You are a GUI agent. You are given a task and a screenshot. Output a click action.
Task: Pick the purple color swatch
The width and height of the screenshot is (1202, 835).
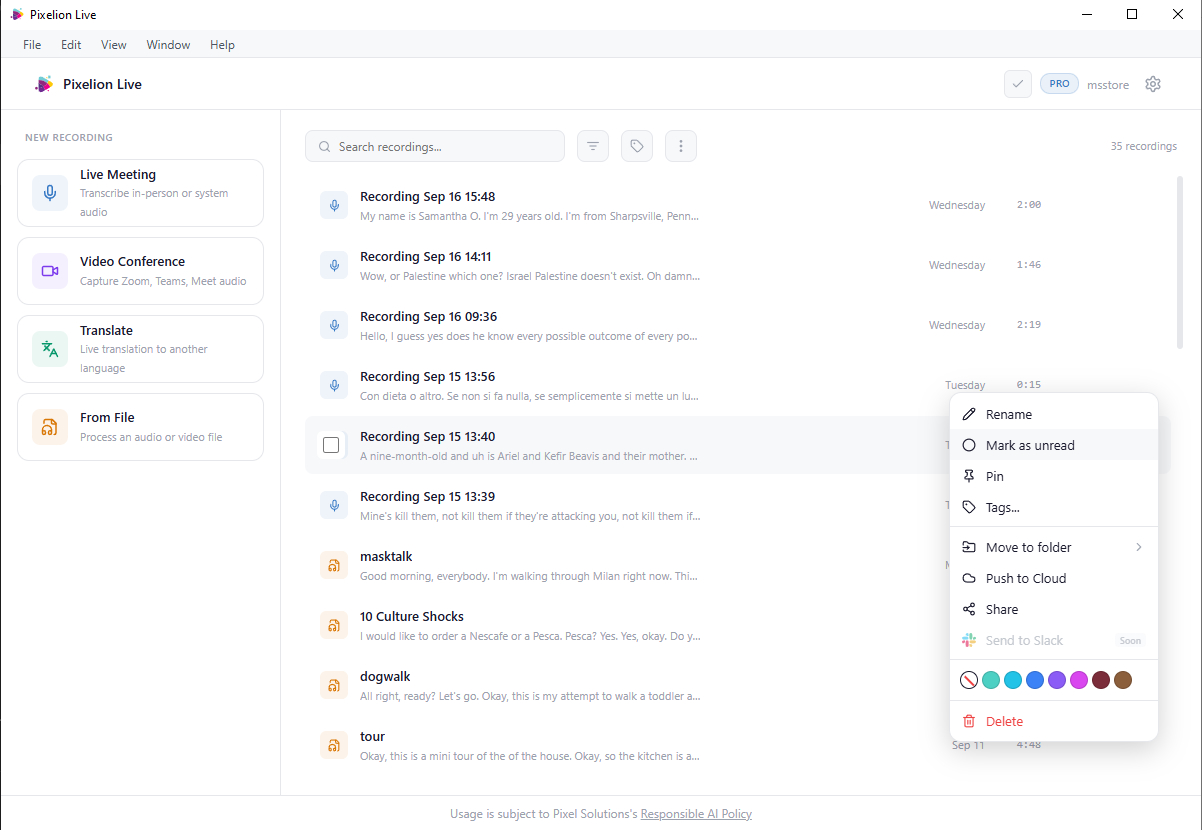pos(1057,680)
